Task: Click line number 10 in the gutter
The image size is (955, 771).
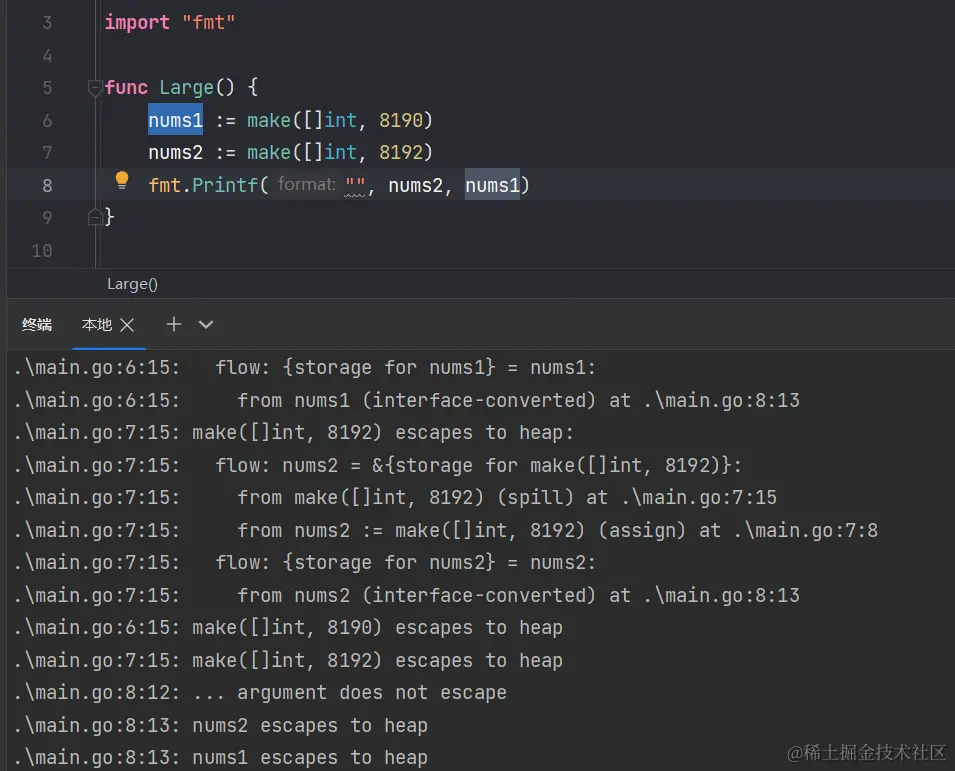Action: [42, 251]
